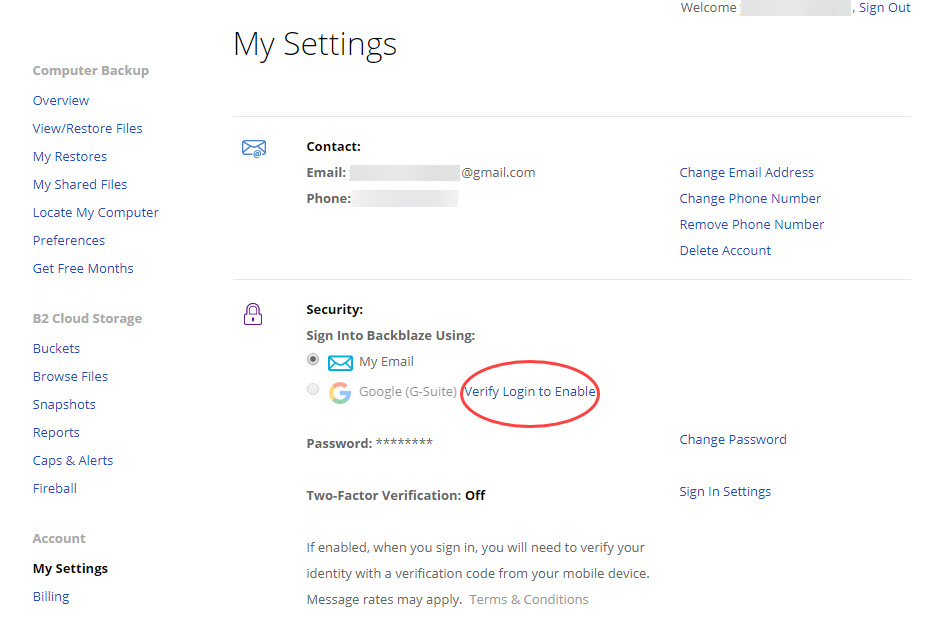Click the 'Contact:' section label

[x=333, y=146]
